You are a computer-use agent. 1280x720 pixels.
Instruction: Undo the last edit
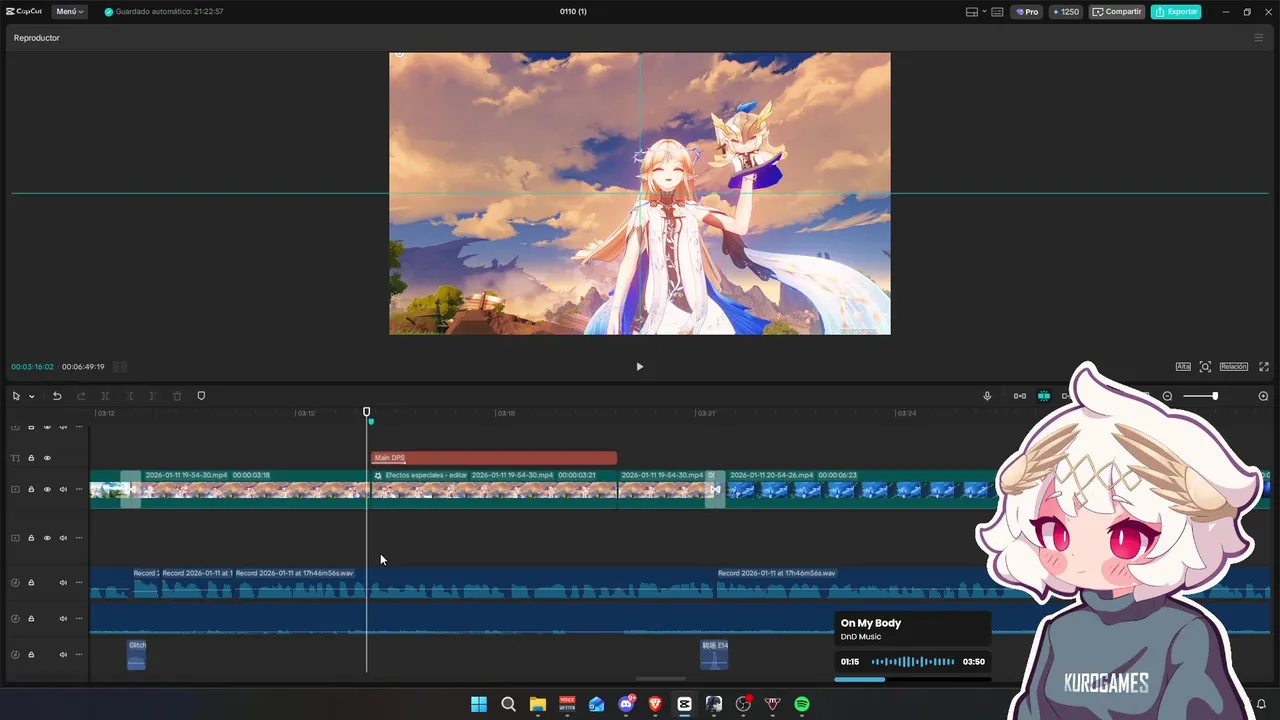click(57, 396)
